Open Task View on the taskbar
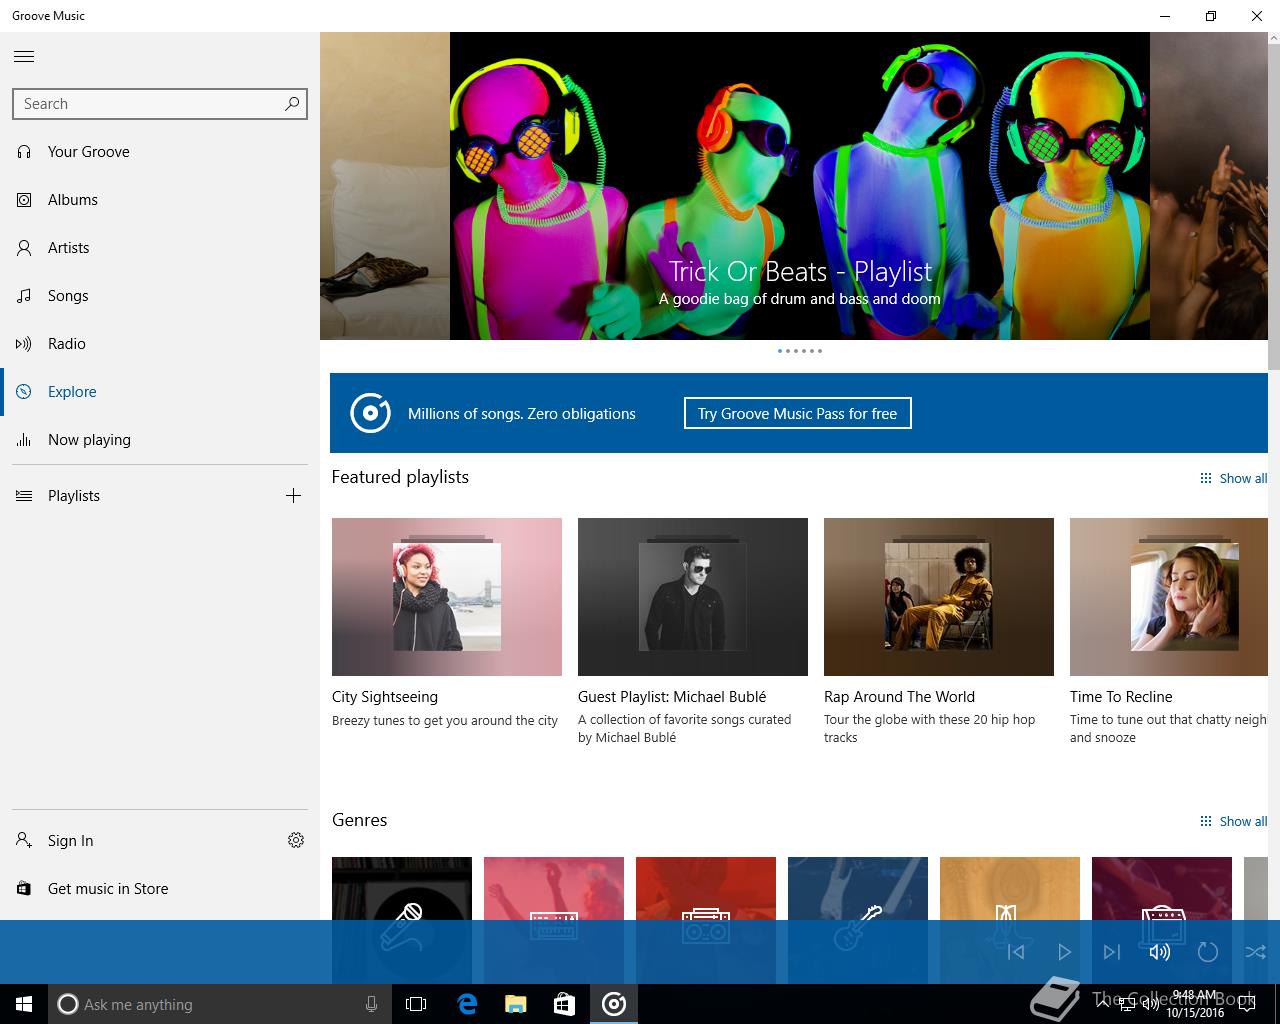This screenshot has width=1280, height=1024. [416, 1004]
